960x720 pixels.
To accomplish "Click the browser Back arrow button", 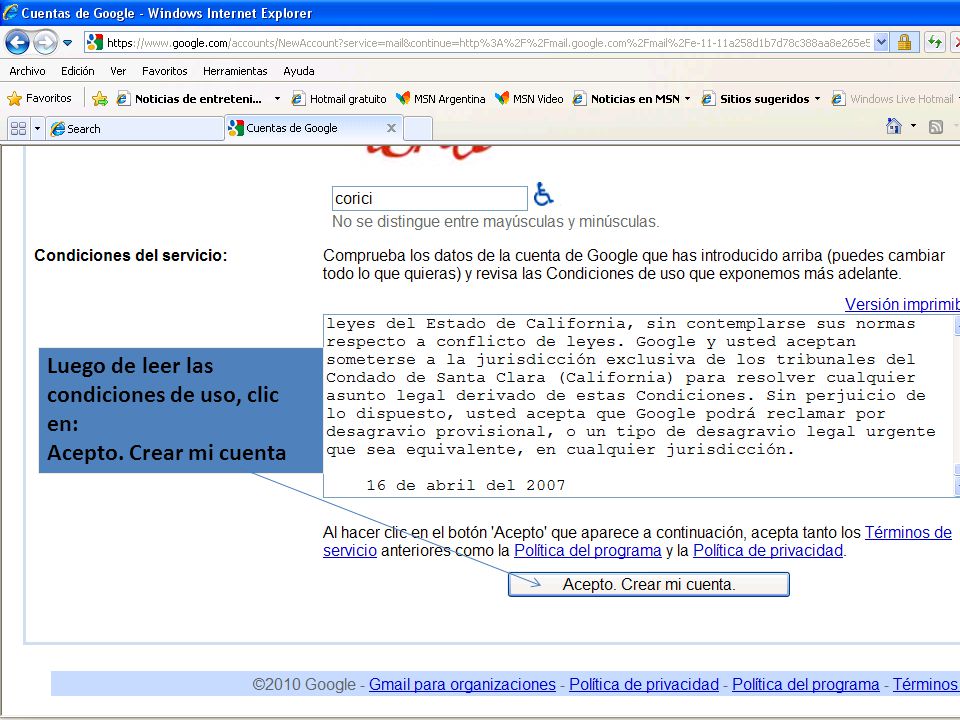I will (x=17, y=42).
